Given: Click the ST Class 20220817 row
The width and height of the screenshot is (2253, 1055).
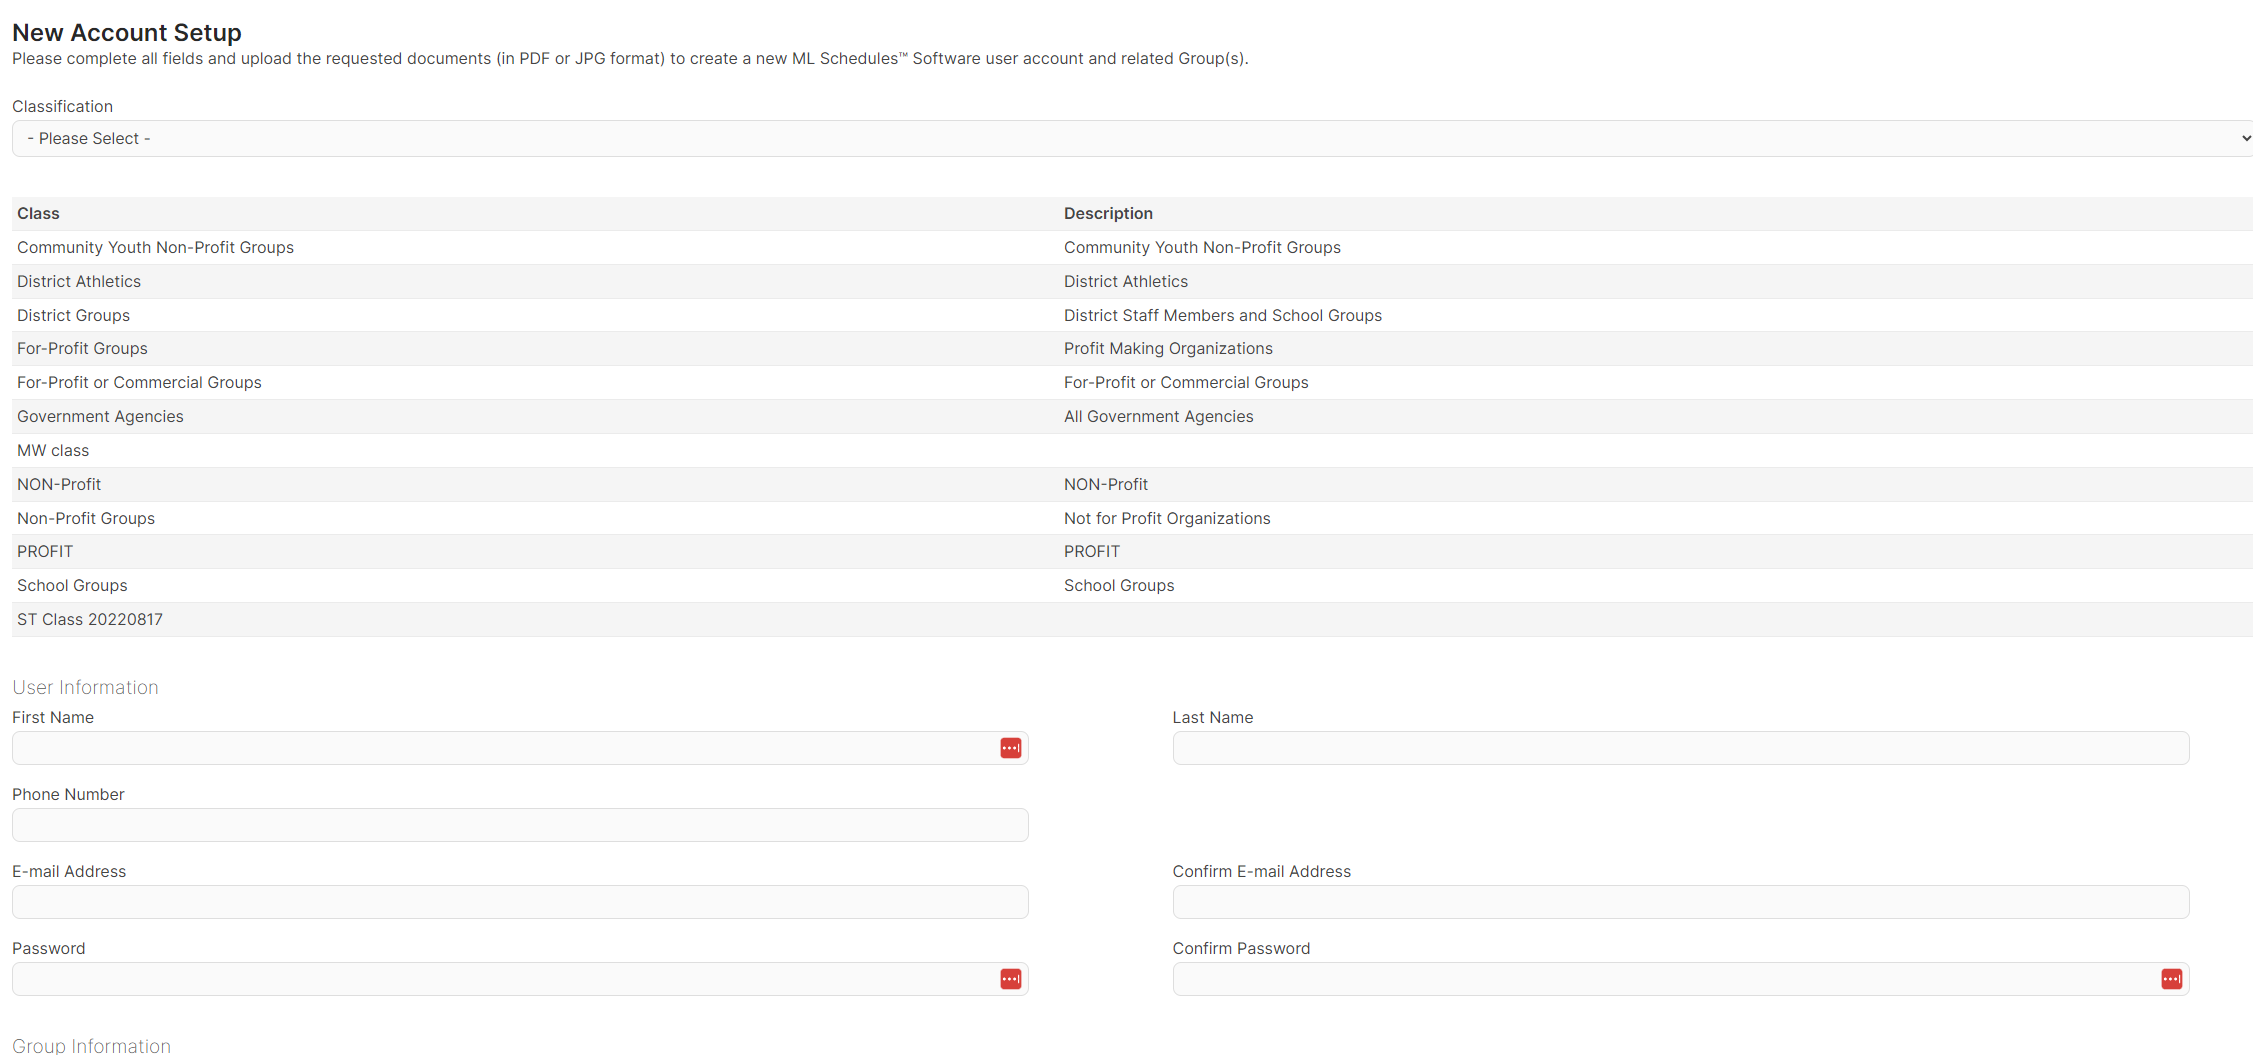Looking at the screenshot, I should (x=1132, y=620).
